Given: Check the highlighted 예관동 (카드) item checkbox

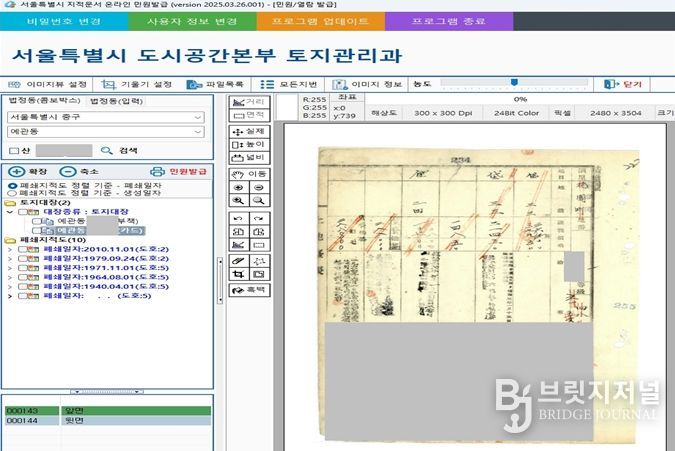Looking at the screenshot, I should (x=37, y=231).
